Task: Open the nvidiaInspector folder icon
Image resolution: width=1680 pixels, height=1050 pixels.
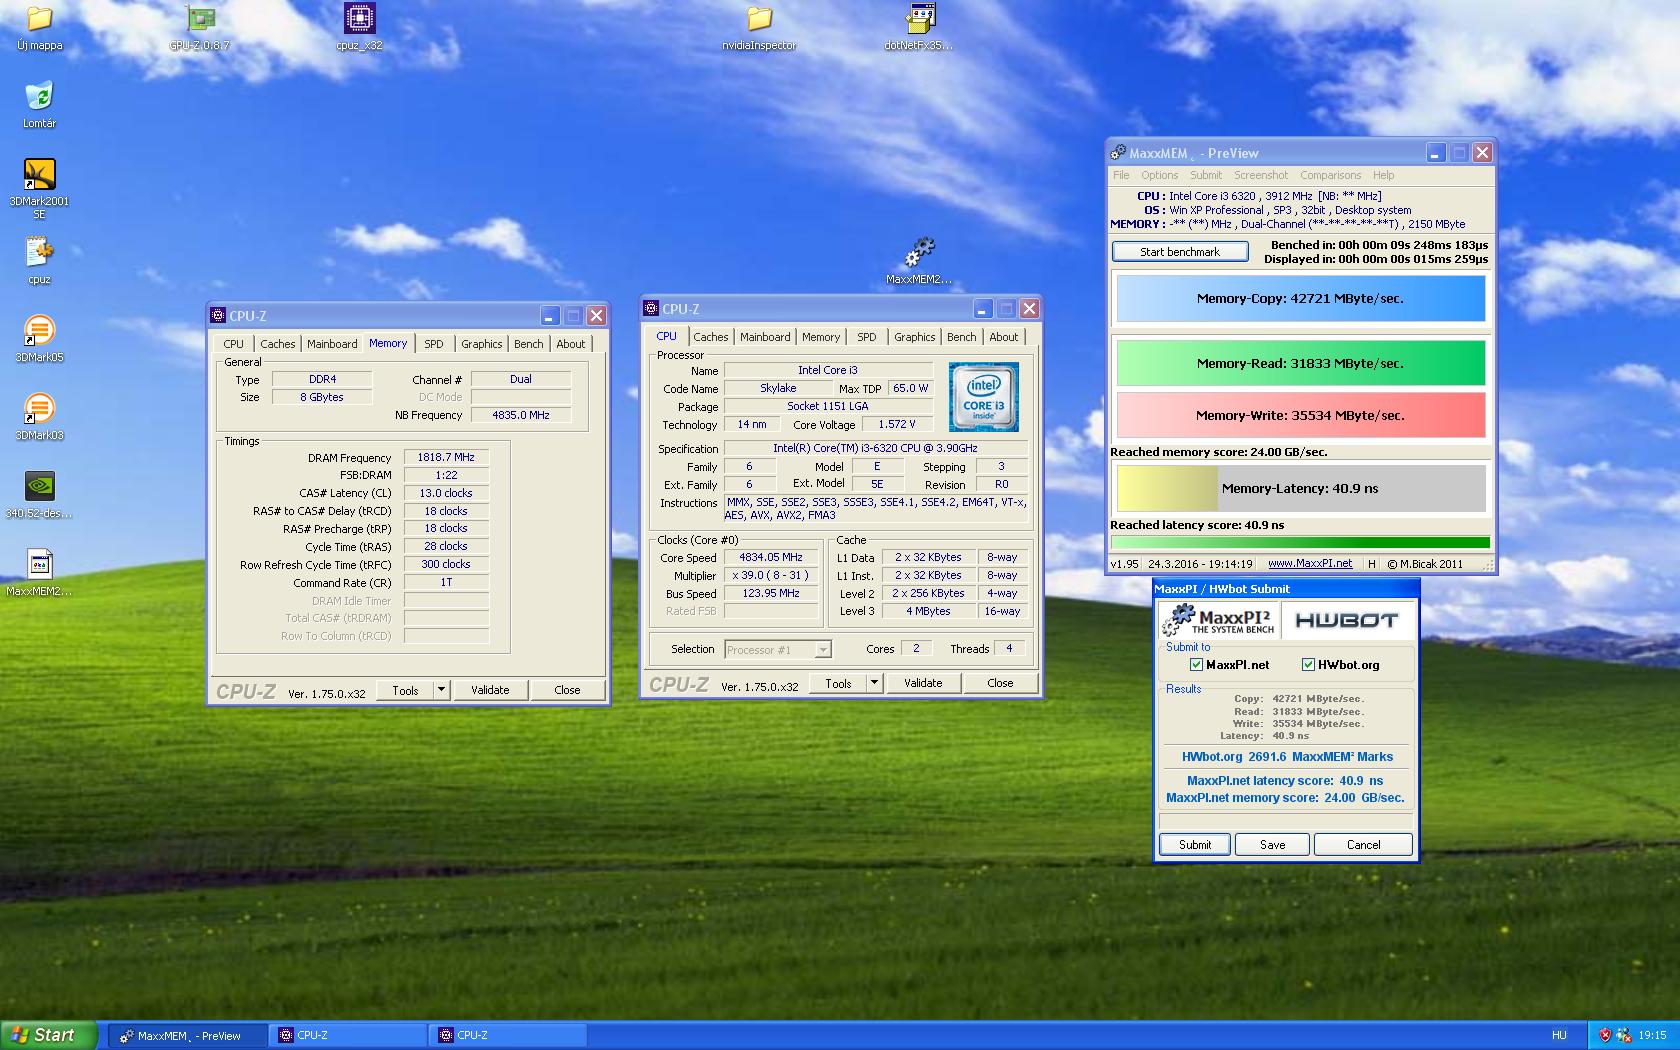Action: pos(759,28)
